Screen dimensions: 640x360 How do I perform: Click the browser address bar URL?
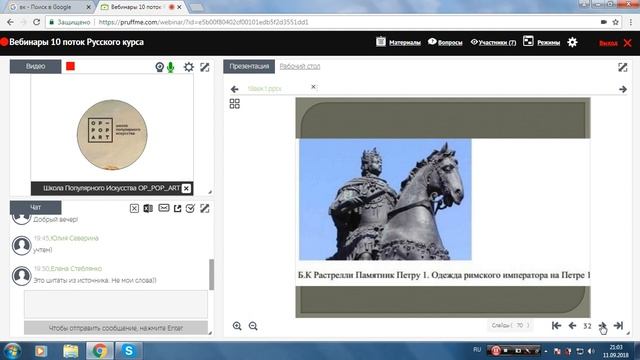[203, 22]
